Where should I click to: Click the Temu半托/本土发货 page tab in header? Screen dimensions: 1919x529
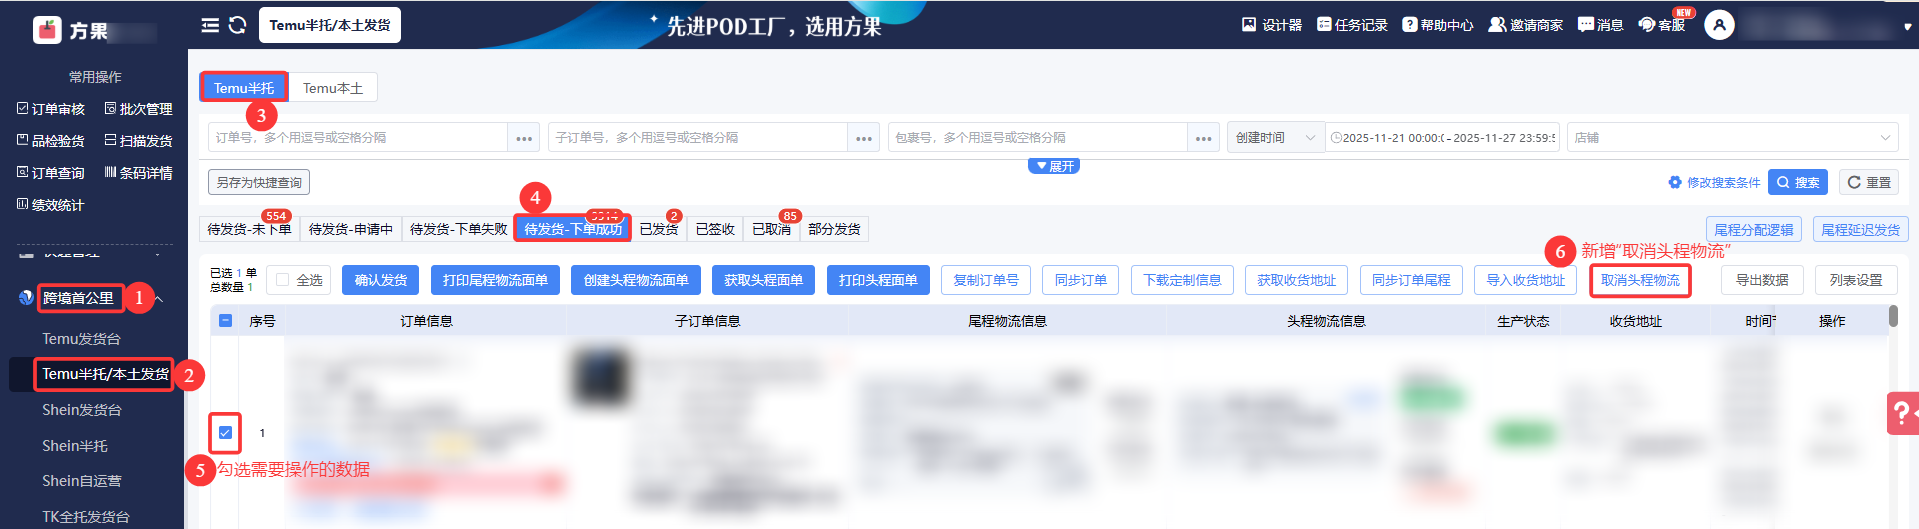[x=330, y=25]
